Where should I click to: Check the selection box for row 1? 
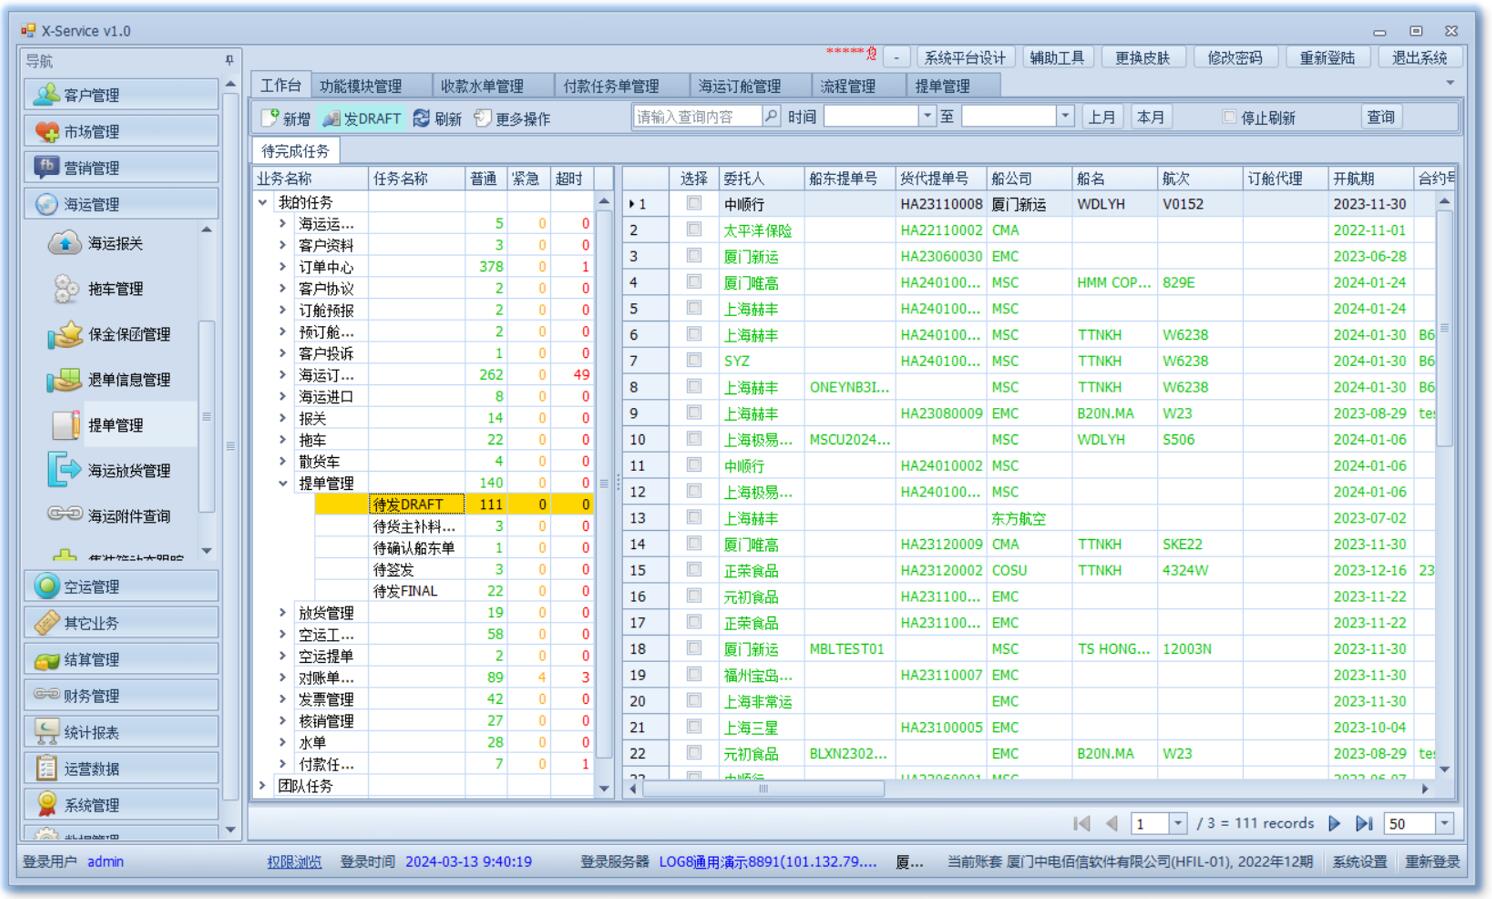click(694, 203)
